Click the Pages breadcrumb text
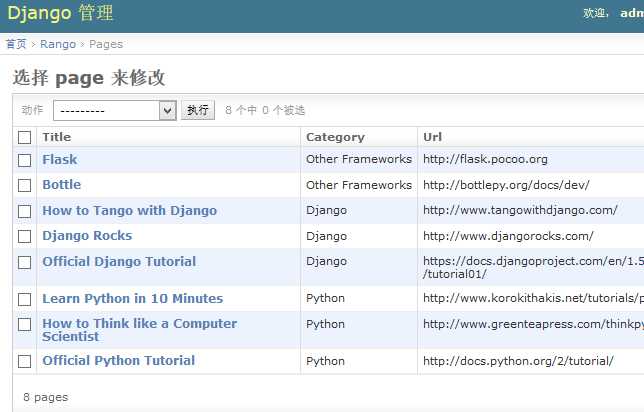Screen dimensions: 644x412 [106, 44]
